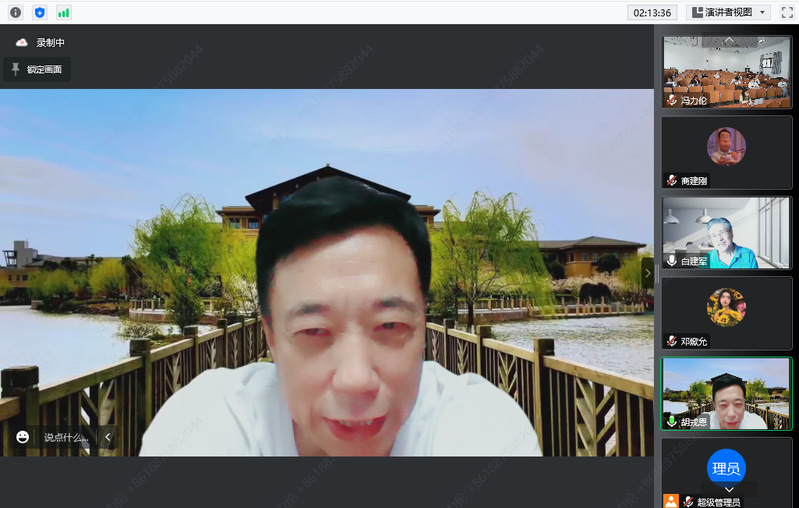Click the orange host icon for 超级管理员

671,501
